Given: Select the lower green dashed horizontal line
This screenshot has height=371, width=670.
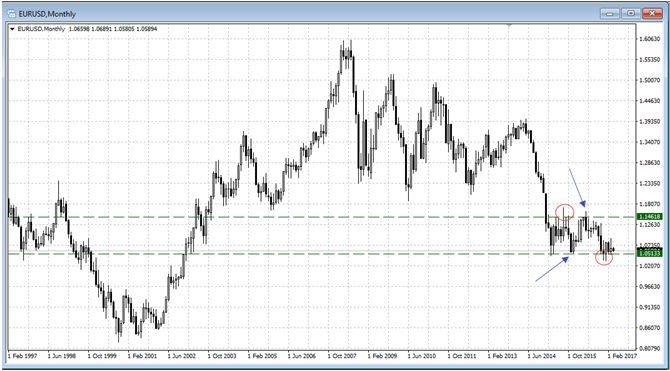Looking at the screenshot, I should coord(321,254).
